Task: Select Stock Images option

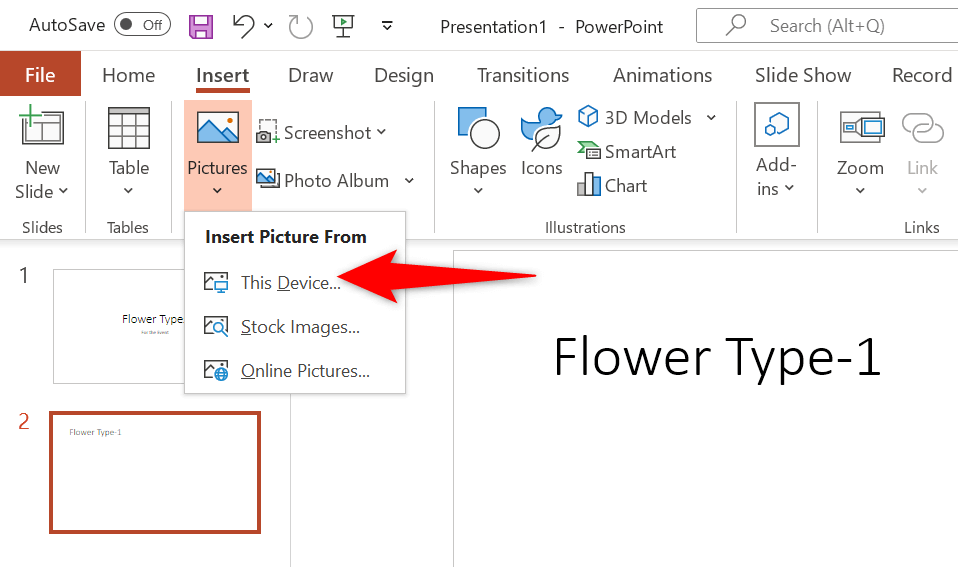Action: click(300, 327)
